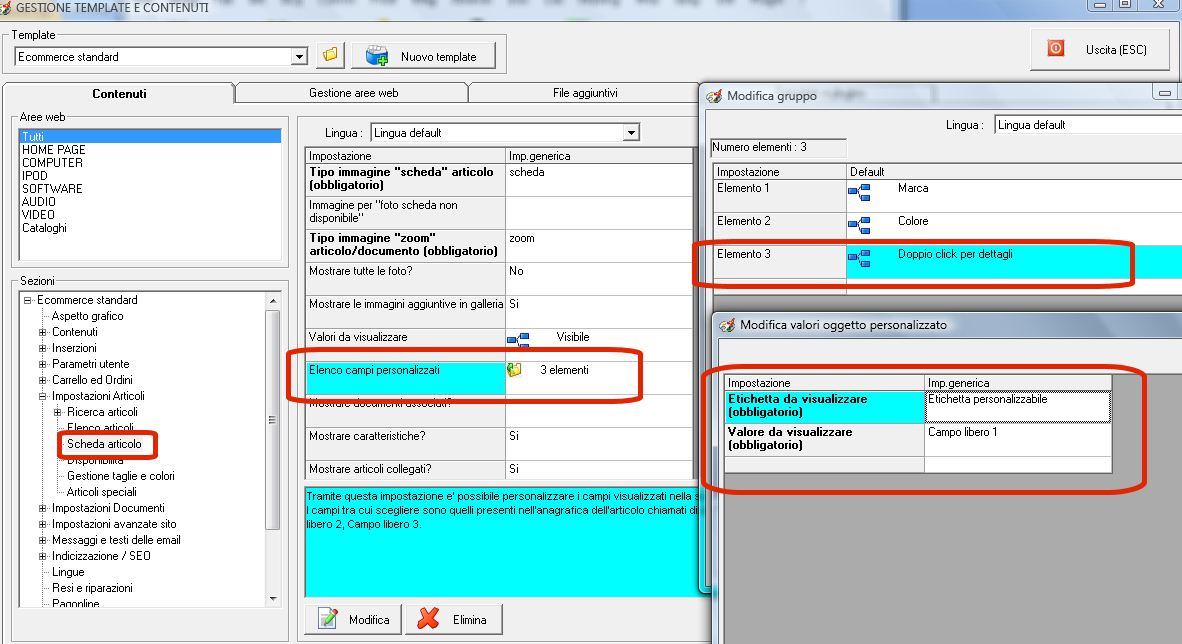
Task: Select VIDEO in Aree web list
Action: click(x=38, y=214)
